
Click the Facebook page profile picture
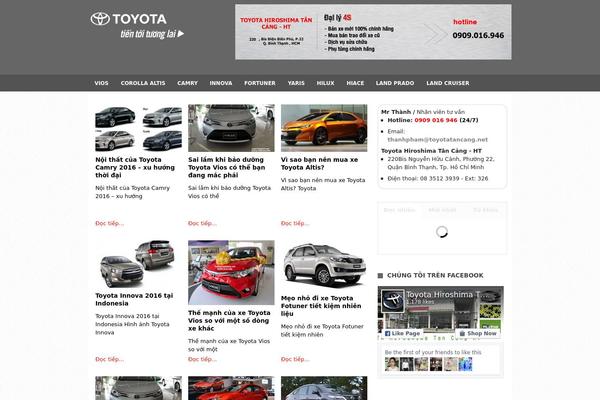pos(393,301)
